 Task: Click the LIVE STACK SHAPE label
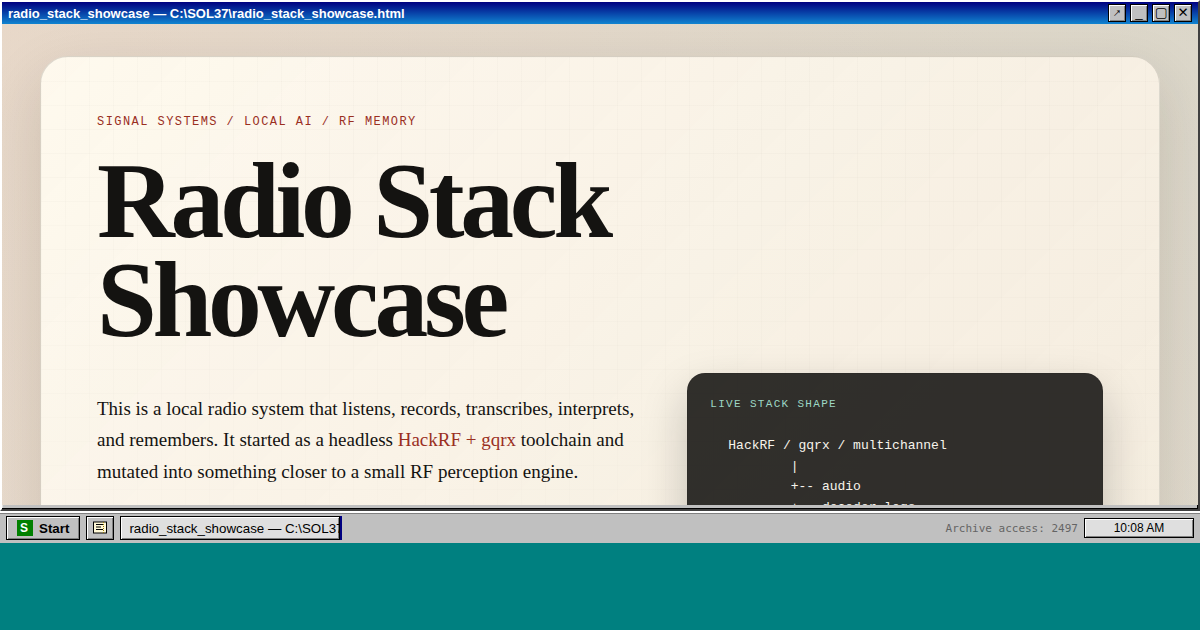[x=773, y=404]
